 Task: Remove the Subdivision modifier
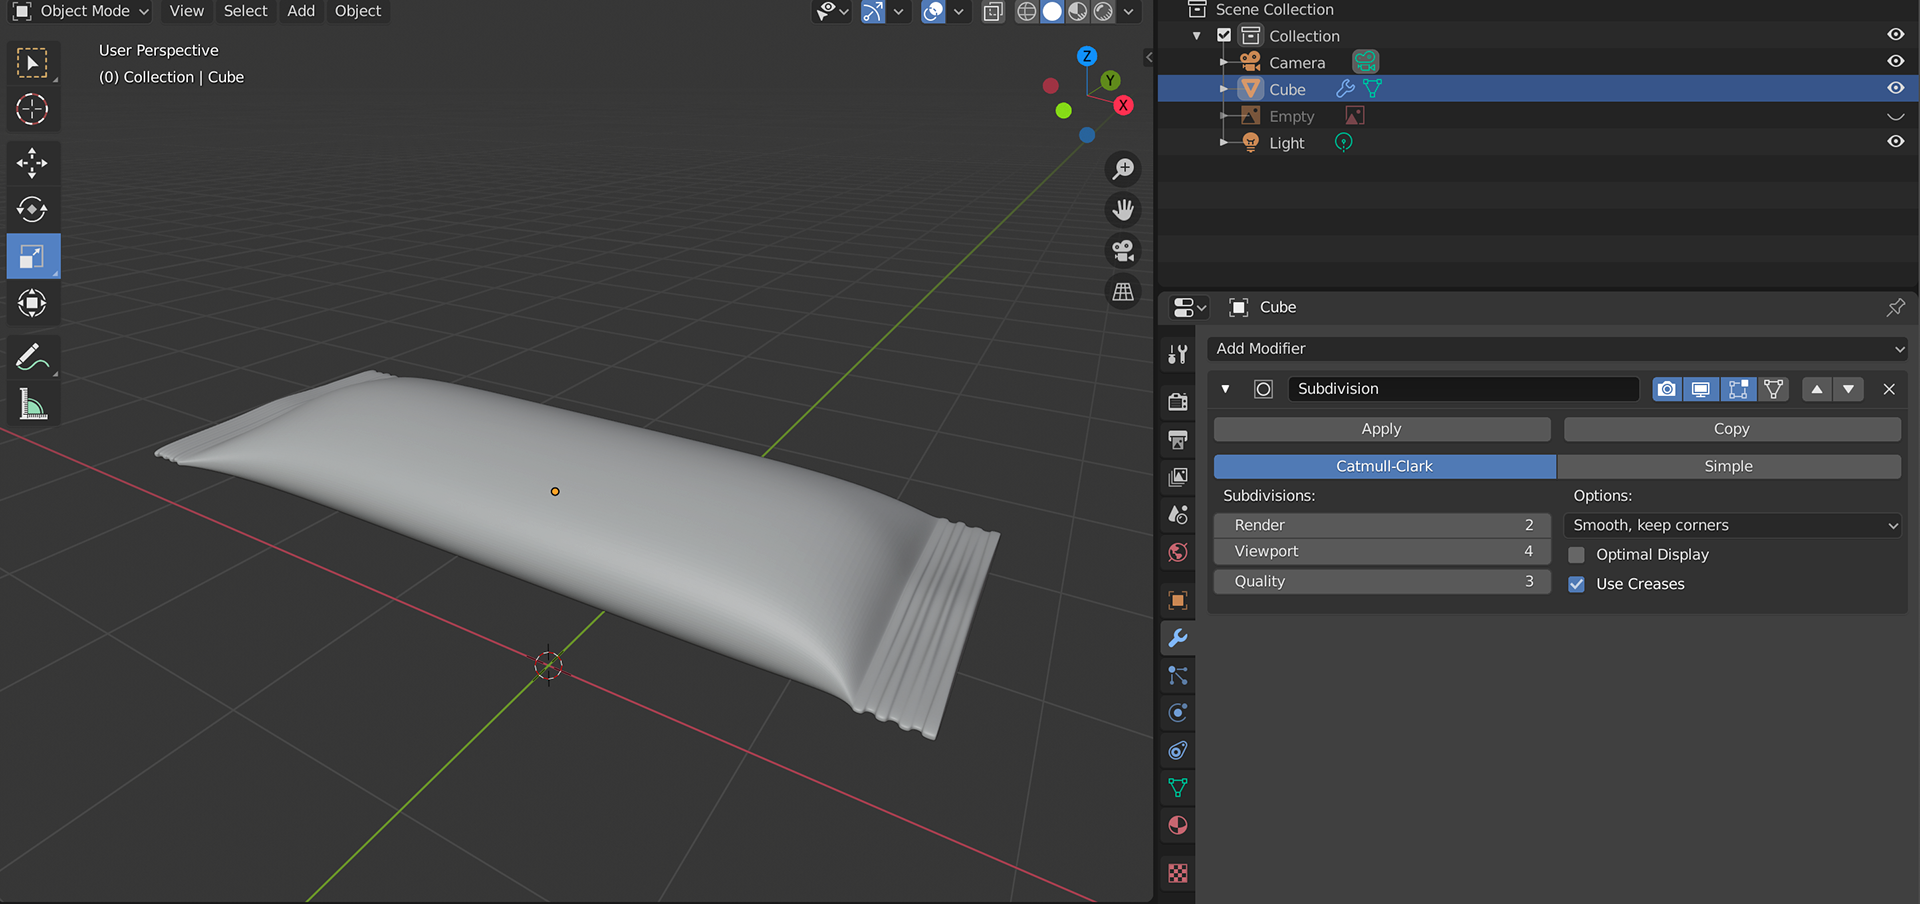point(1889,389)
